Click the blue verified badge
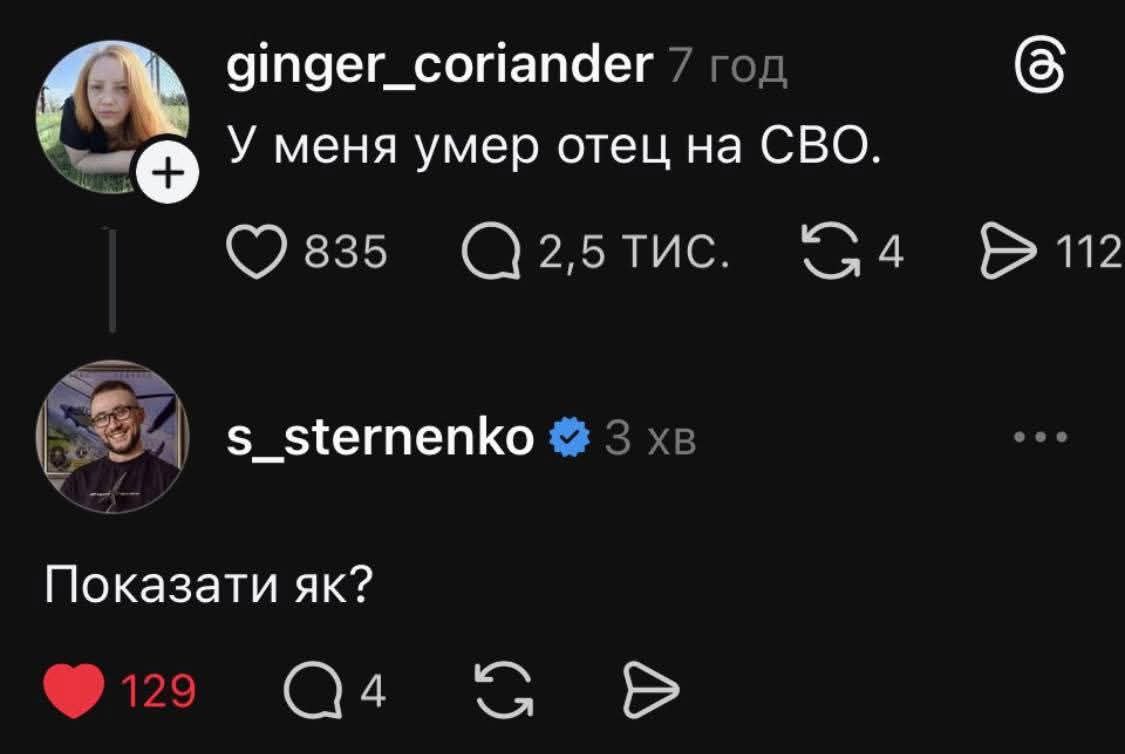Image resolution: width=1125 pixels, height=754 pixels. pyautogui.click(x=570, y=438)
